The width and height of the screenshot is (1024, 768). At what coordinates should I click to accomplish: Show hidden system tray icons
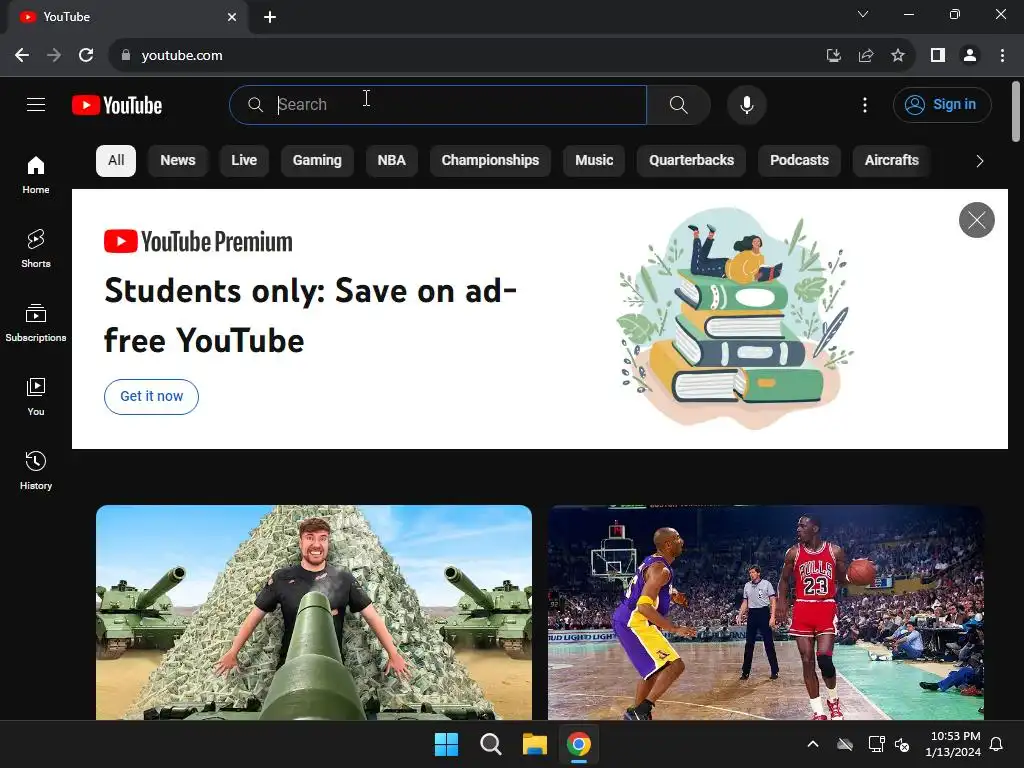(x=812, y=744)
